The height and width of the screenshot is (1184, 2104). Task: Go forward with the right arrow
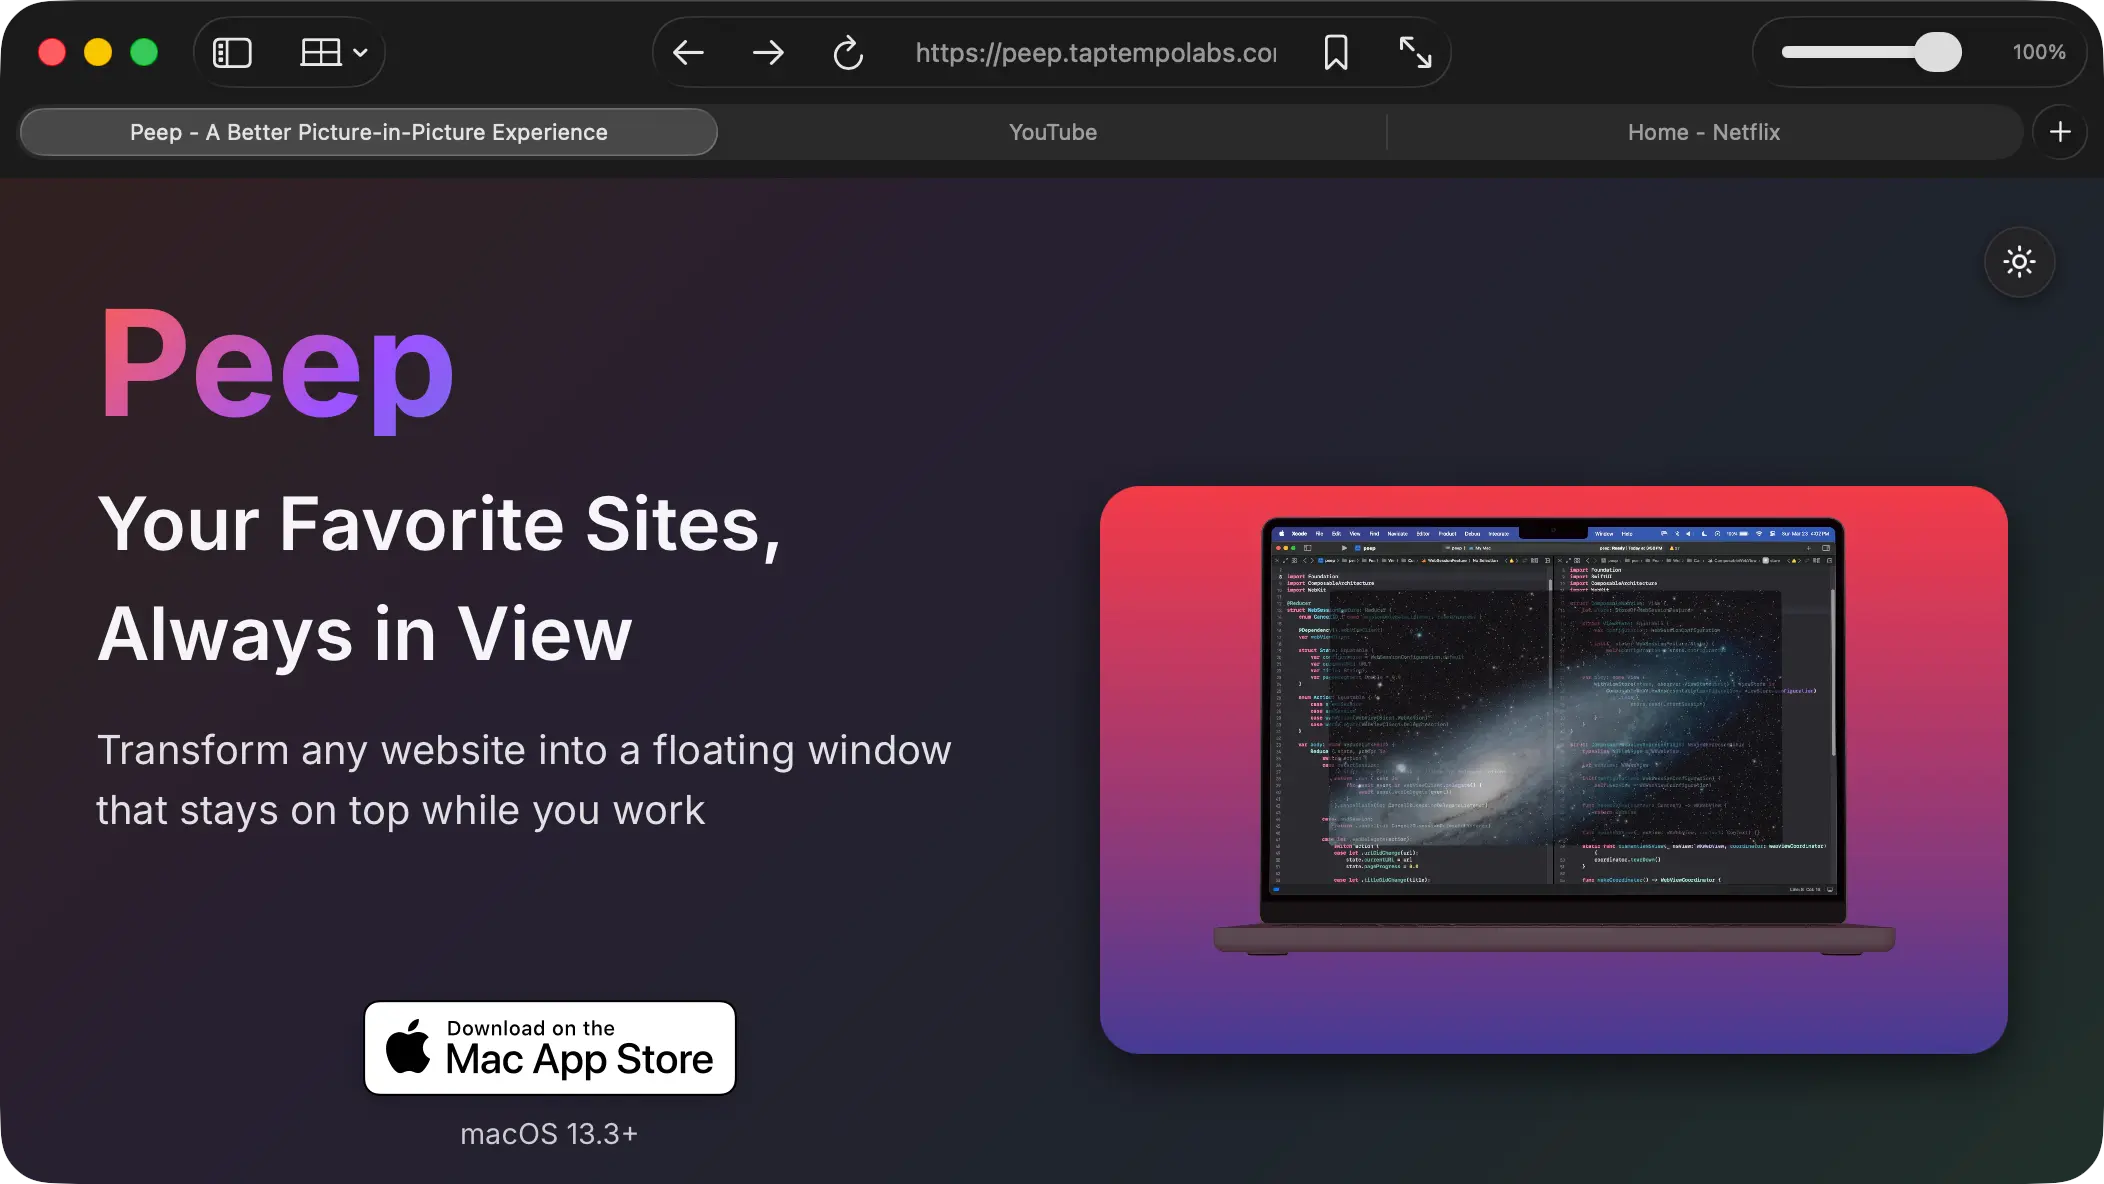[x=768, y=52]
